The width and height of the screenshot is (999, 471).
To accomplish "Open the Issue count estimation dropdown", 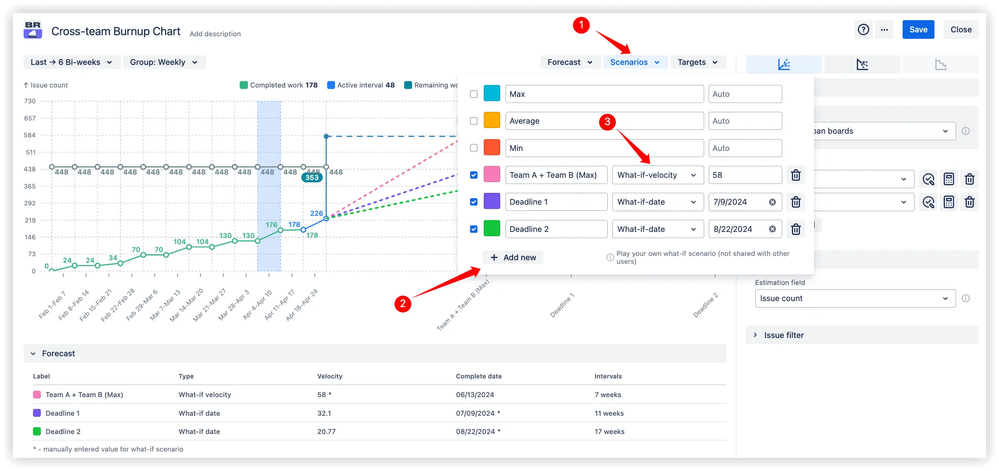I will click(855, 298).
